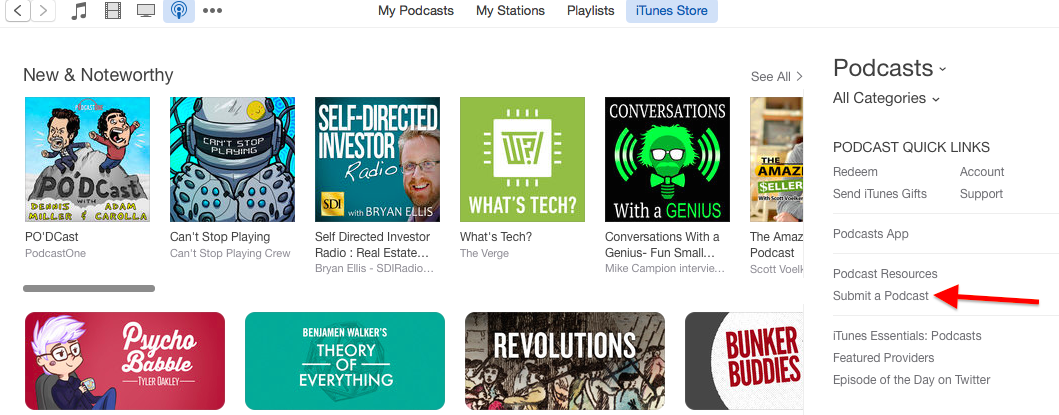Switch to the My Podcasts tab
1059x415 pixels.
click(415, 11)
